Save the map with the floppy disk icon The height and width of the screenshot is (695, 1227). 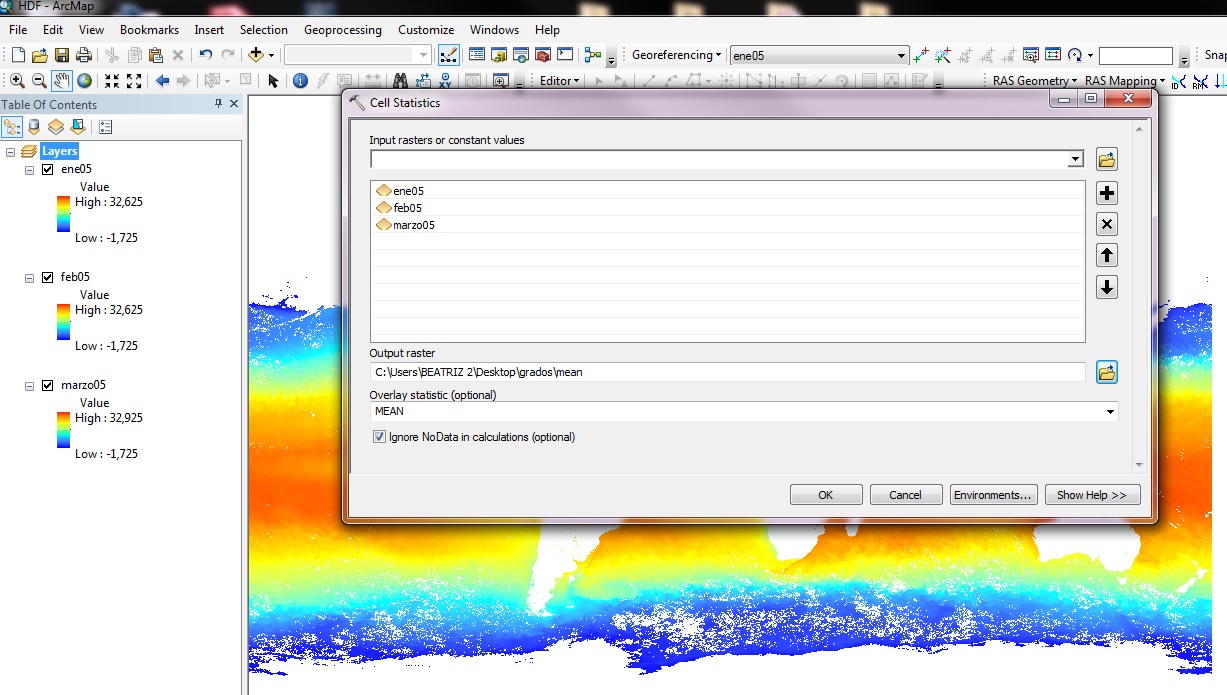pos(61,55)
